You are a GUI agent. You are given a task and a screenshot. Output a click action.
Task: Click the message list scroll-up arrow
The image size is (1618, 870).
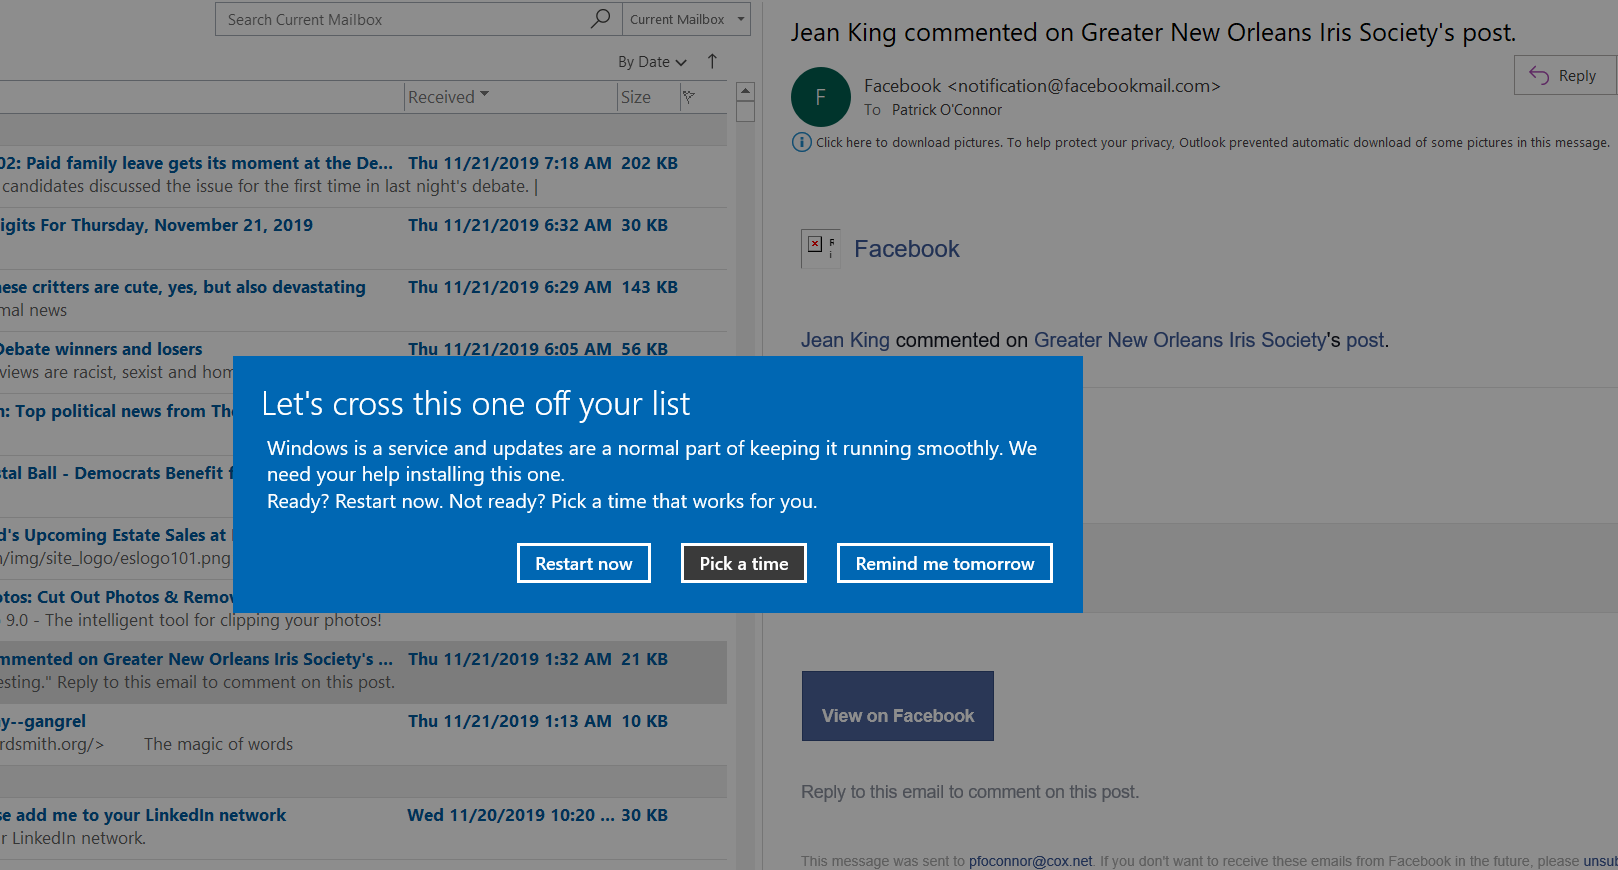click(x=745, y=91)
